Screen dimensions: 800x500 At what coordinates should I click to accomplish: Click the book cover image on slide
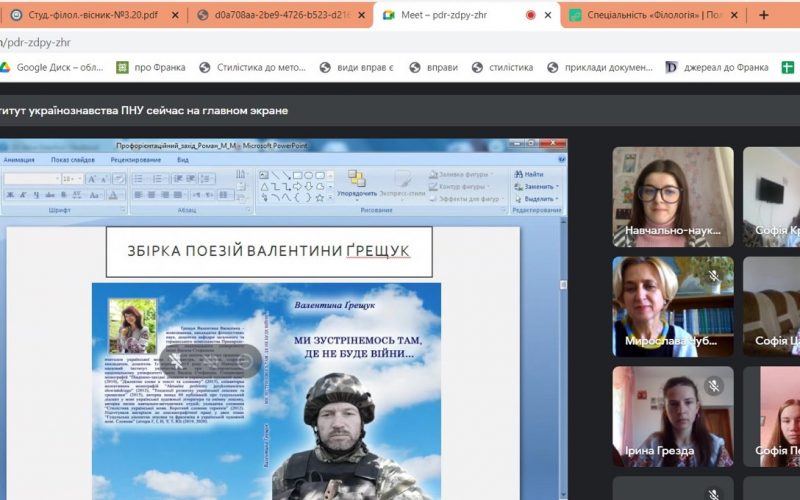[268, 390]
